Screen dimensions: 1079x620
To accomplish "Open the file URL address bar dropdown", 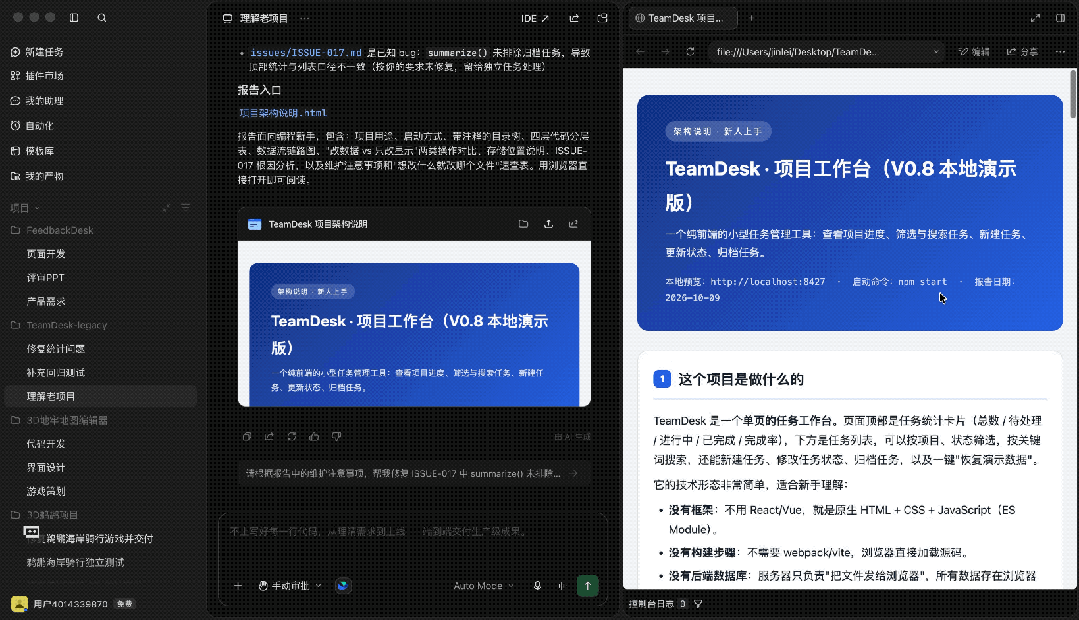I will point(936,52).
